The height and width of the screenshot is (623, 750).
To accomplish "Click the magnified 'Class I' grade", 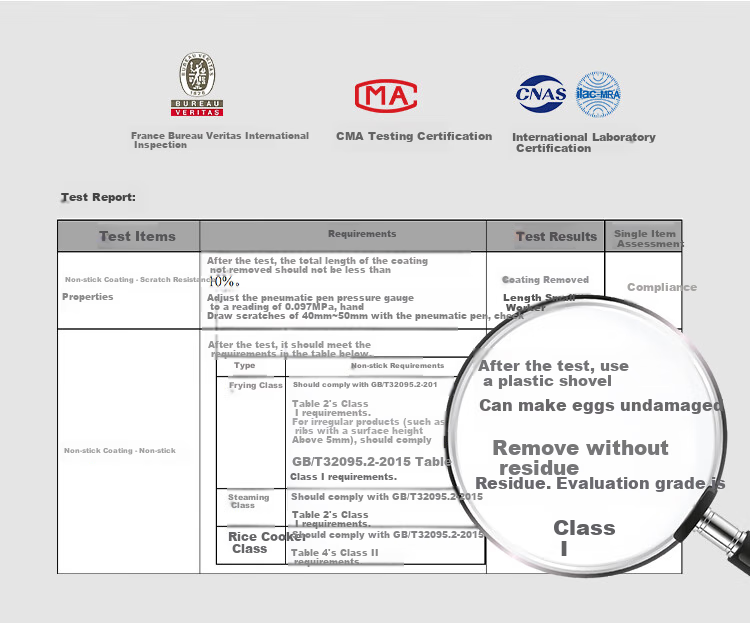I will tap(584, 538).
